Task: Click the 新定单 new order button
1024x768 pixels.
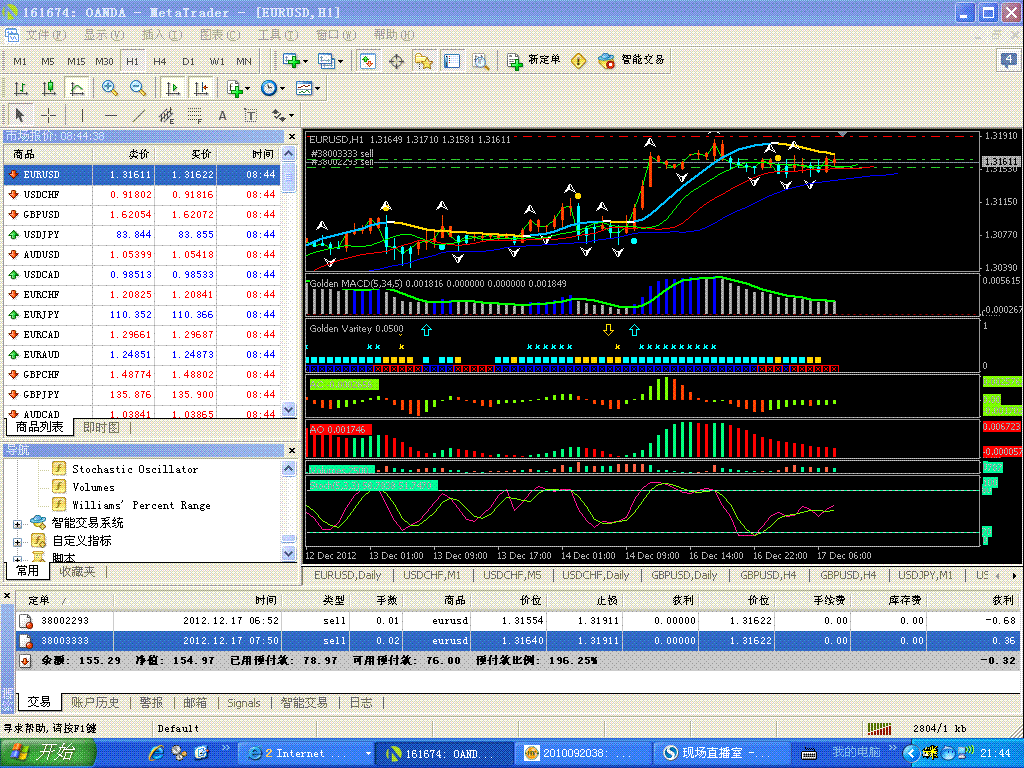Action: coord(534,60)
